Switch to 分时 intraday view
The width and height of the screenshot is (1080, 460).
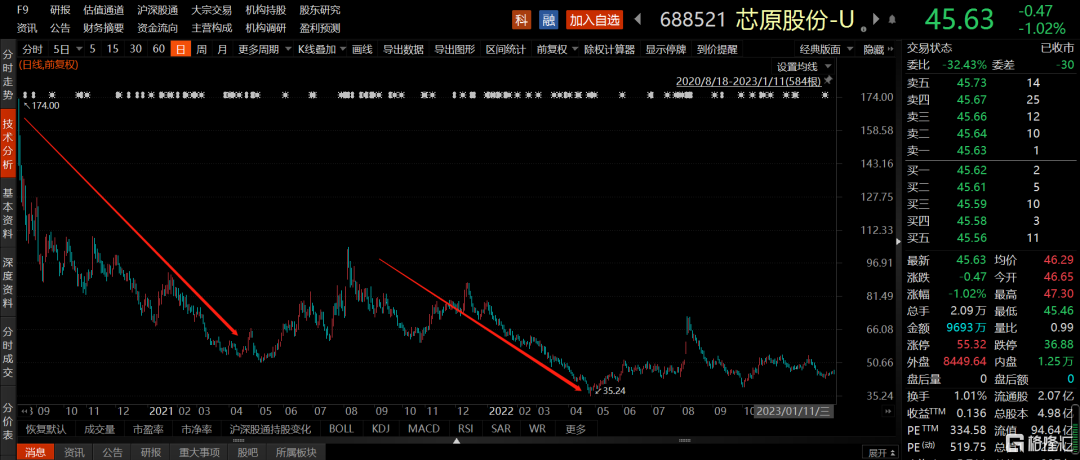pyautogui.click(x=32, y=50)
